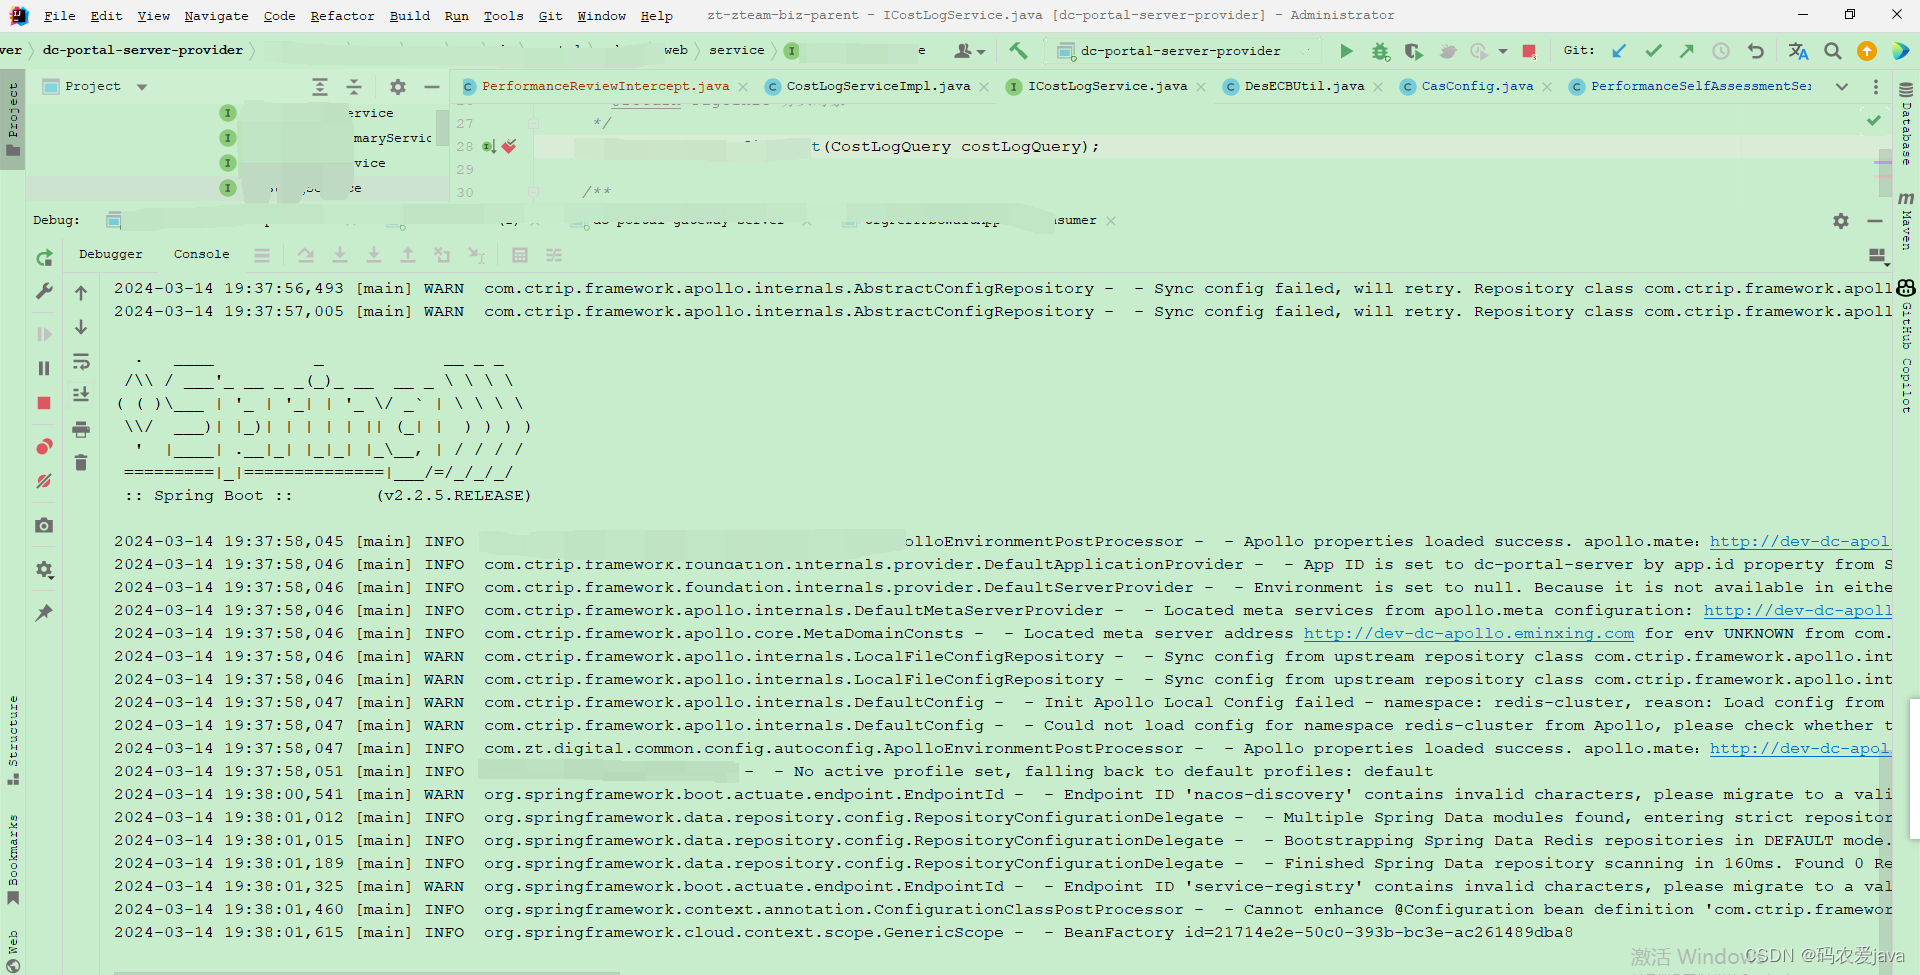The image size is (1920, 975).
Task: Open Debug tool window settings gear
Action: coord(1841,221)
